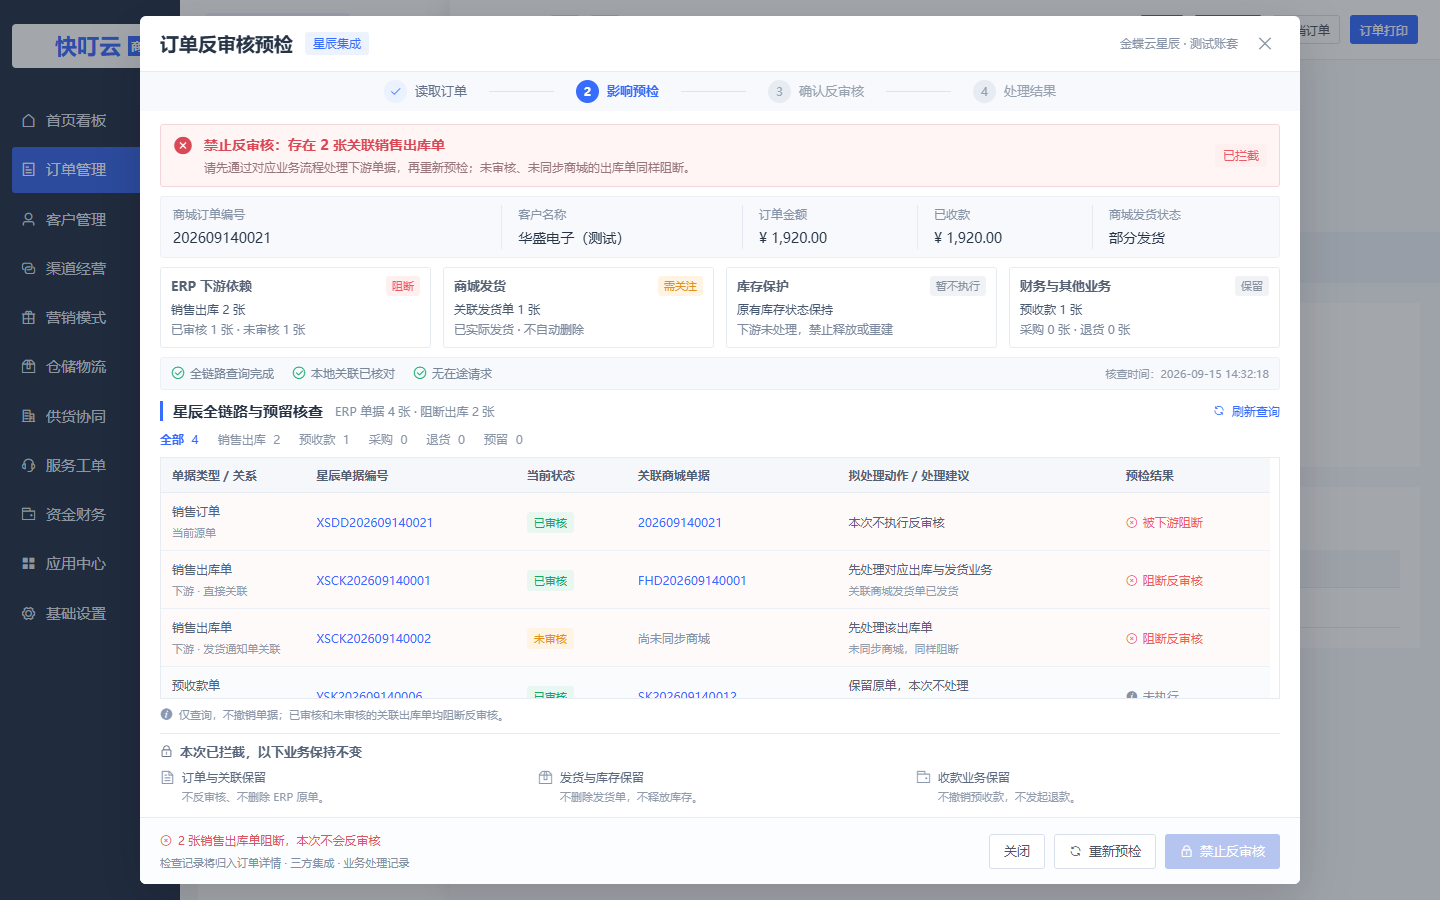Screen dimensions: 1440x900
Task: Click the check icon beside 本地关联已核对
Action: pyautogui.click(x=299, y=373)
